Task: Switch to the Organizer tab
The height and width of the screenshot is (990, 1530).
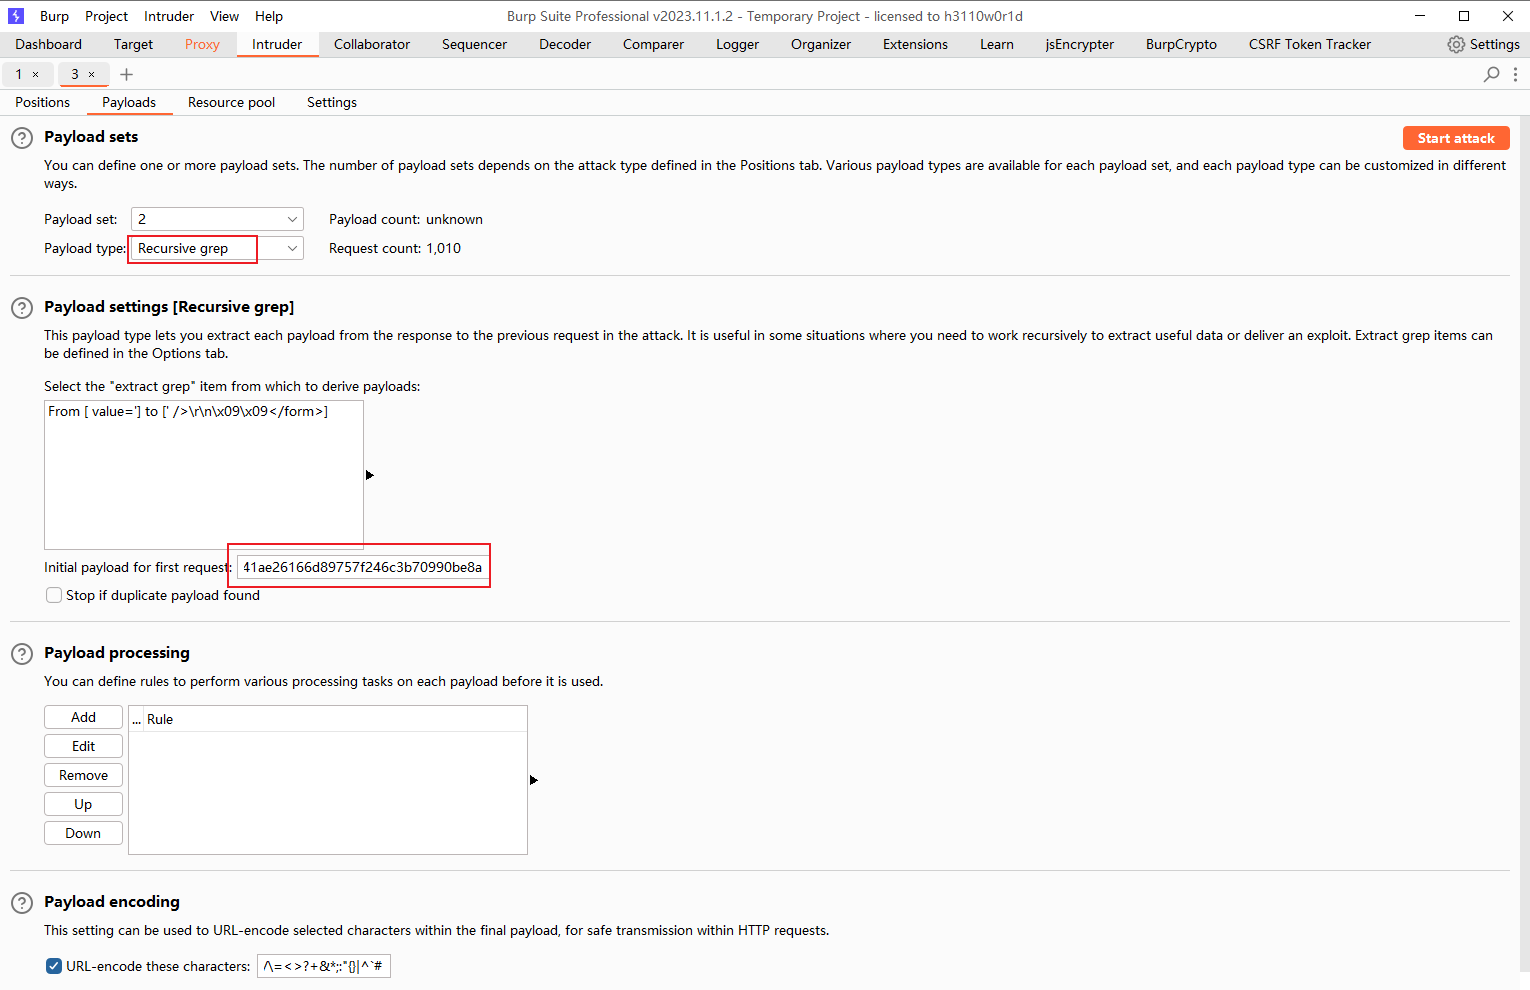Action: coord(821,44)
